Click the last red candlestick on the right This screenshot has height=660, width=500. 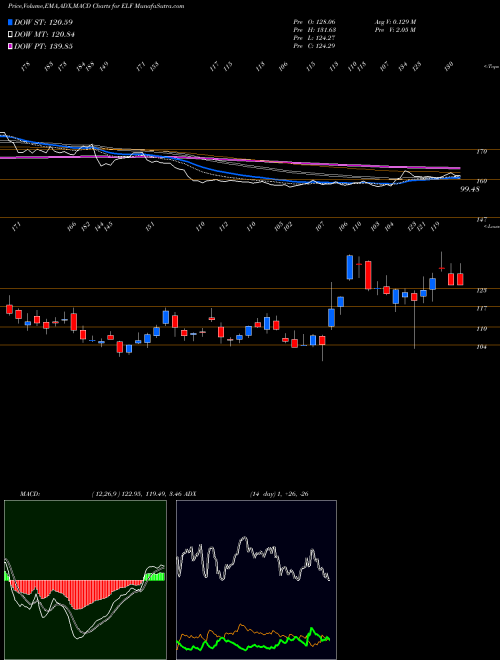click(x=460, y=279)
